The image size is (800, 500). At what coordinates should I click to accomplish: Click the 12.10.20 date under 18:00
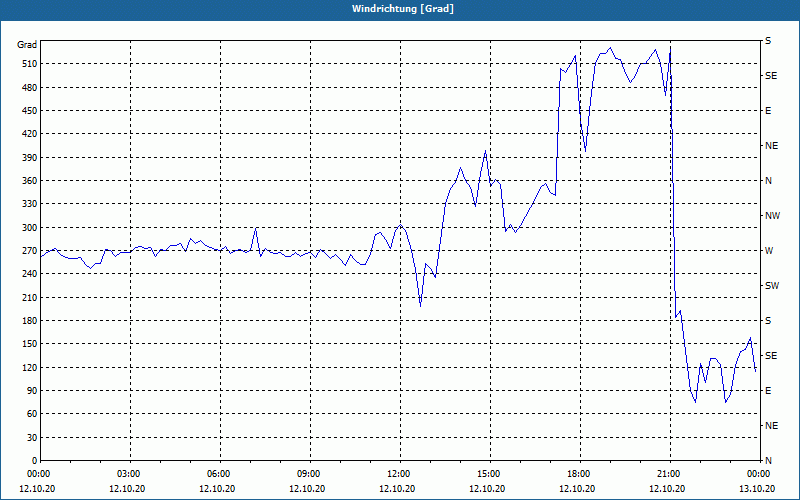577,489
